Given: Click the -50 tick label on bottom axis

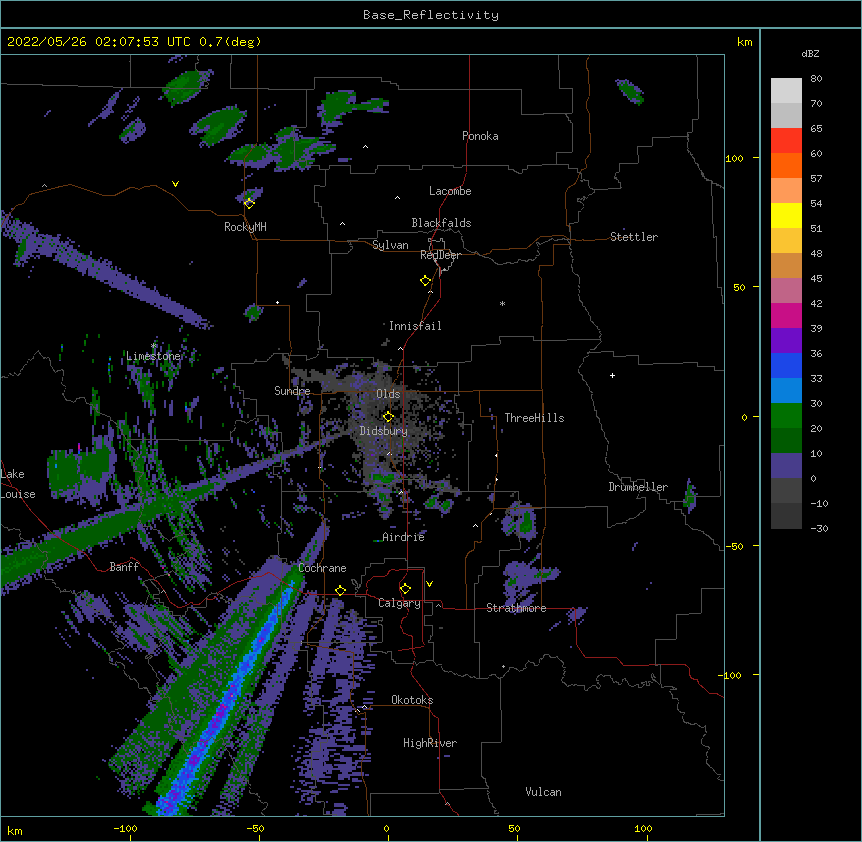Looking at the screenshot, I should point(255,828).
